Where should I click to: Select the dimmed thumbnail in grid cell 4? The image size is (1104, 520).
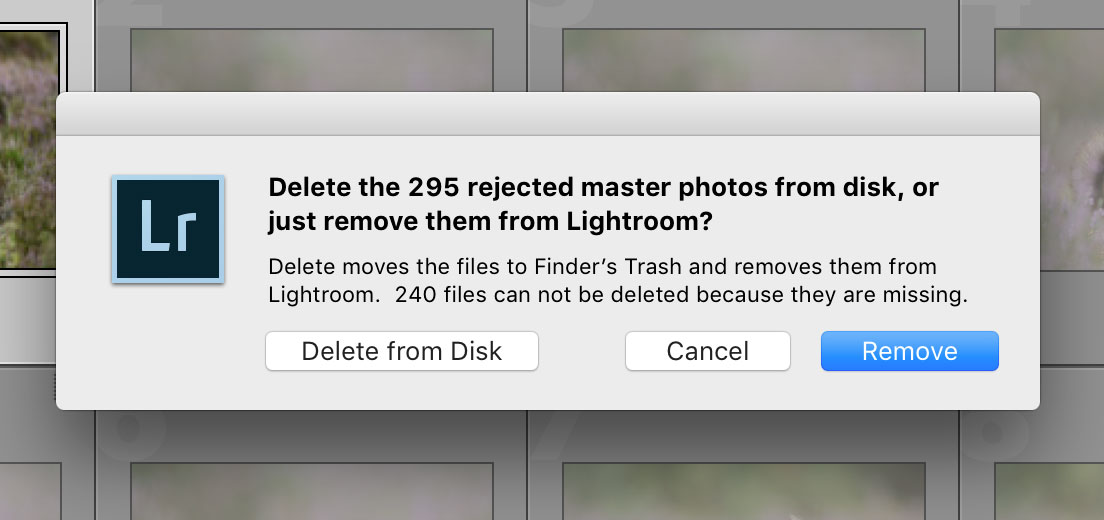click(1050, 149)
